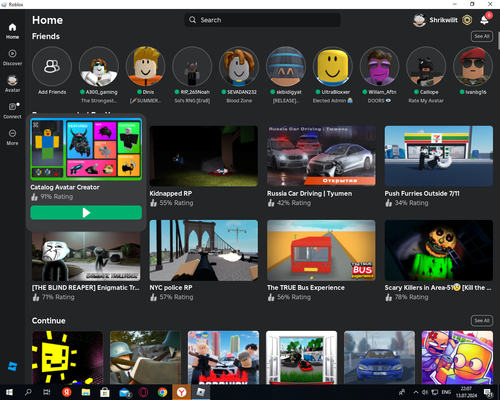Open friend Dinis's avatar
The height and width of the screenshot is (400, 500).
point(145,67)
